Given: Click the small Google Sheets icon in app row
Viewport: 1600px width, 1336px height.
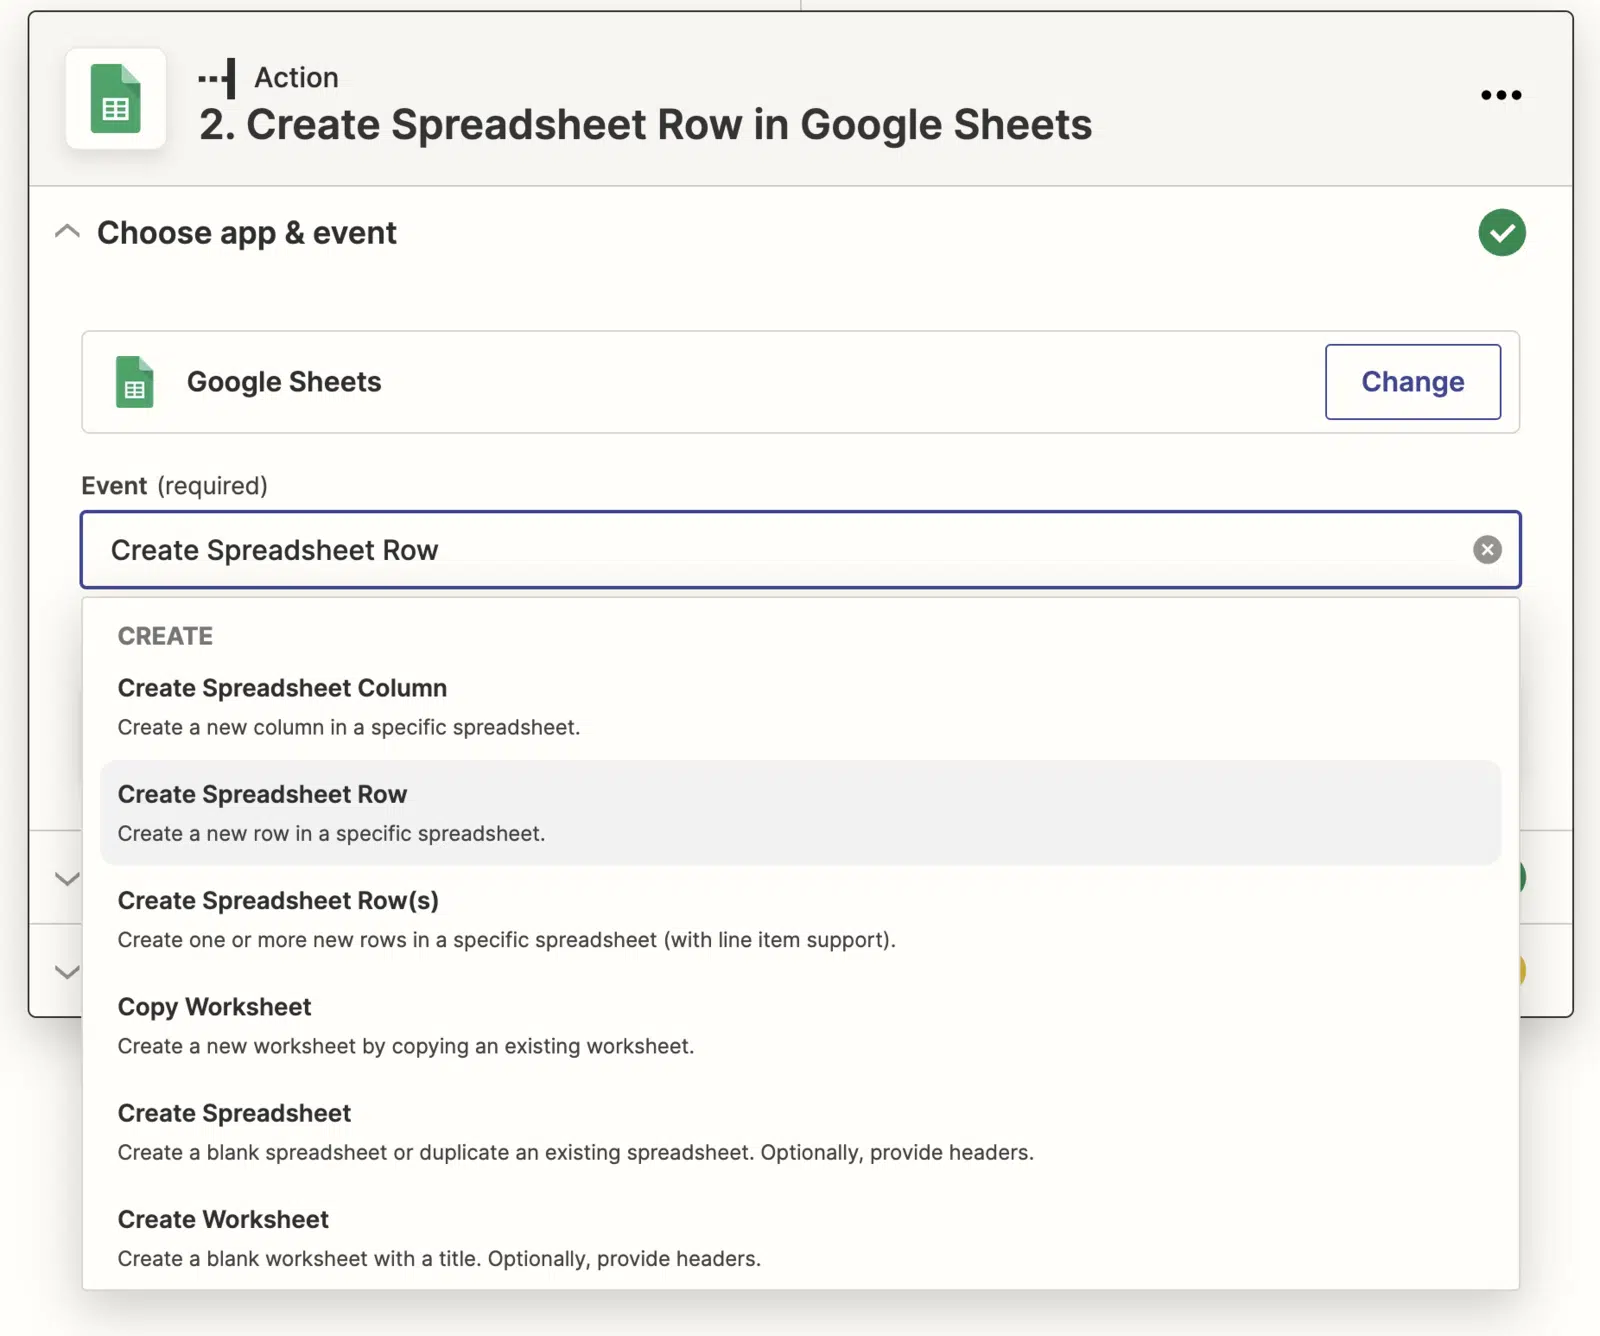Looking at the screenshot, I should click(x=135, y=382).
